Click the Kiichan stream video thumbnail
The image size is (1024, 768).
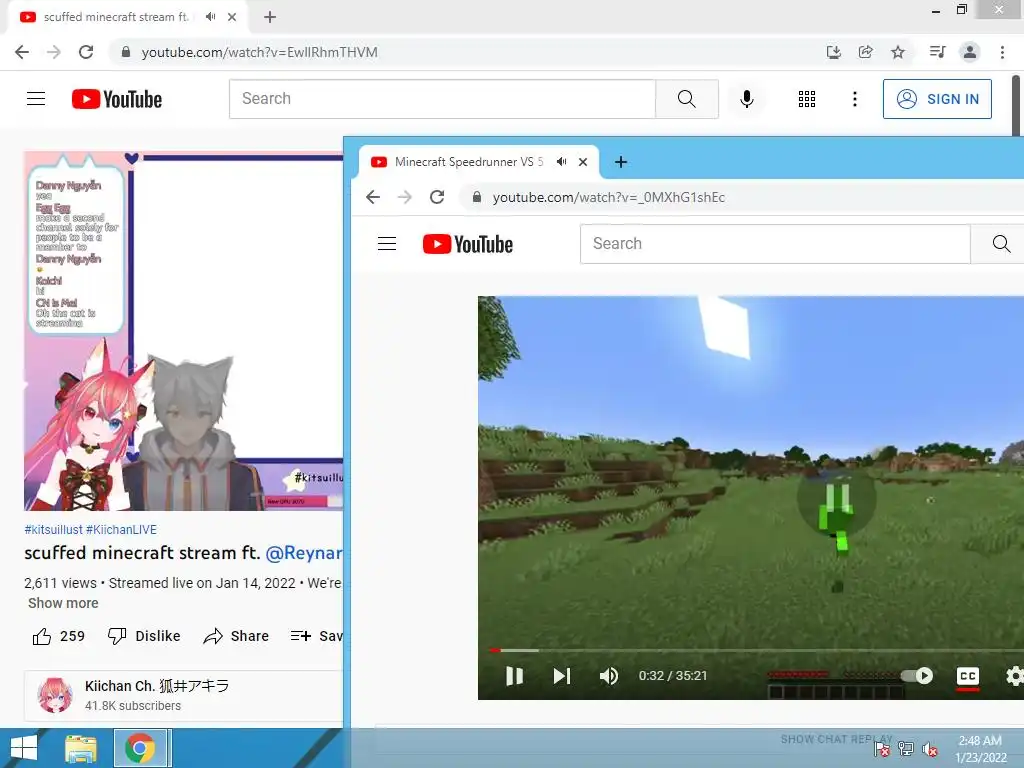[184, 331]
